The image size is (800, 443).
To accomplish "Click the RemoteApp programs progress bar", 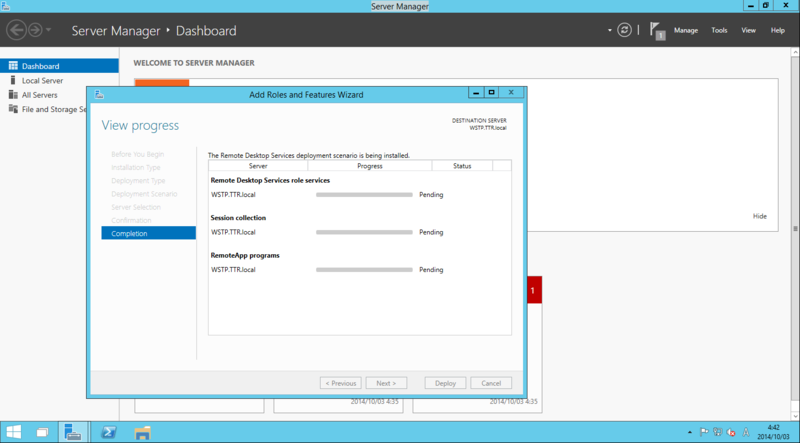I will pos(364,269).
